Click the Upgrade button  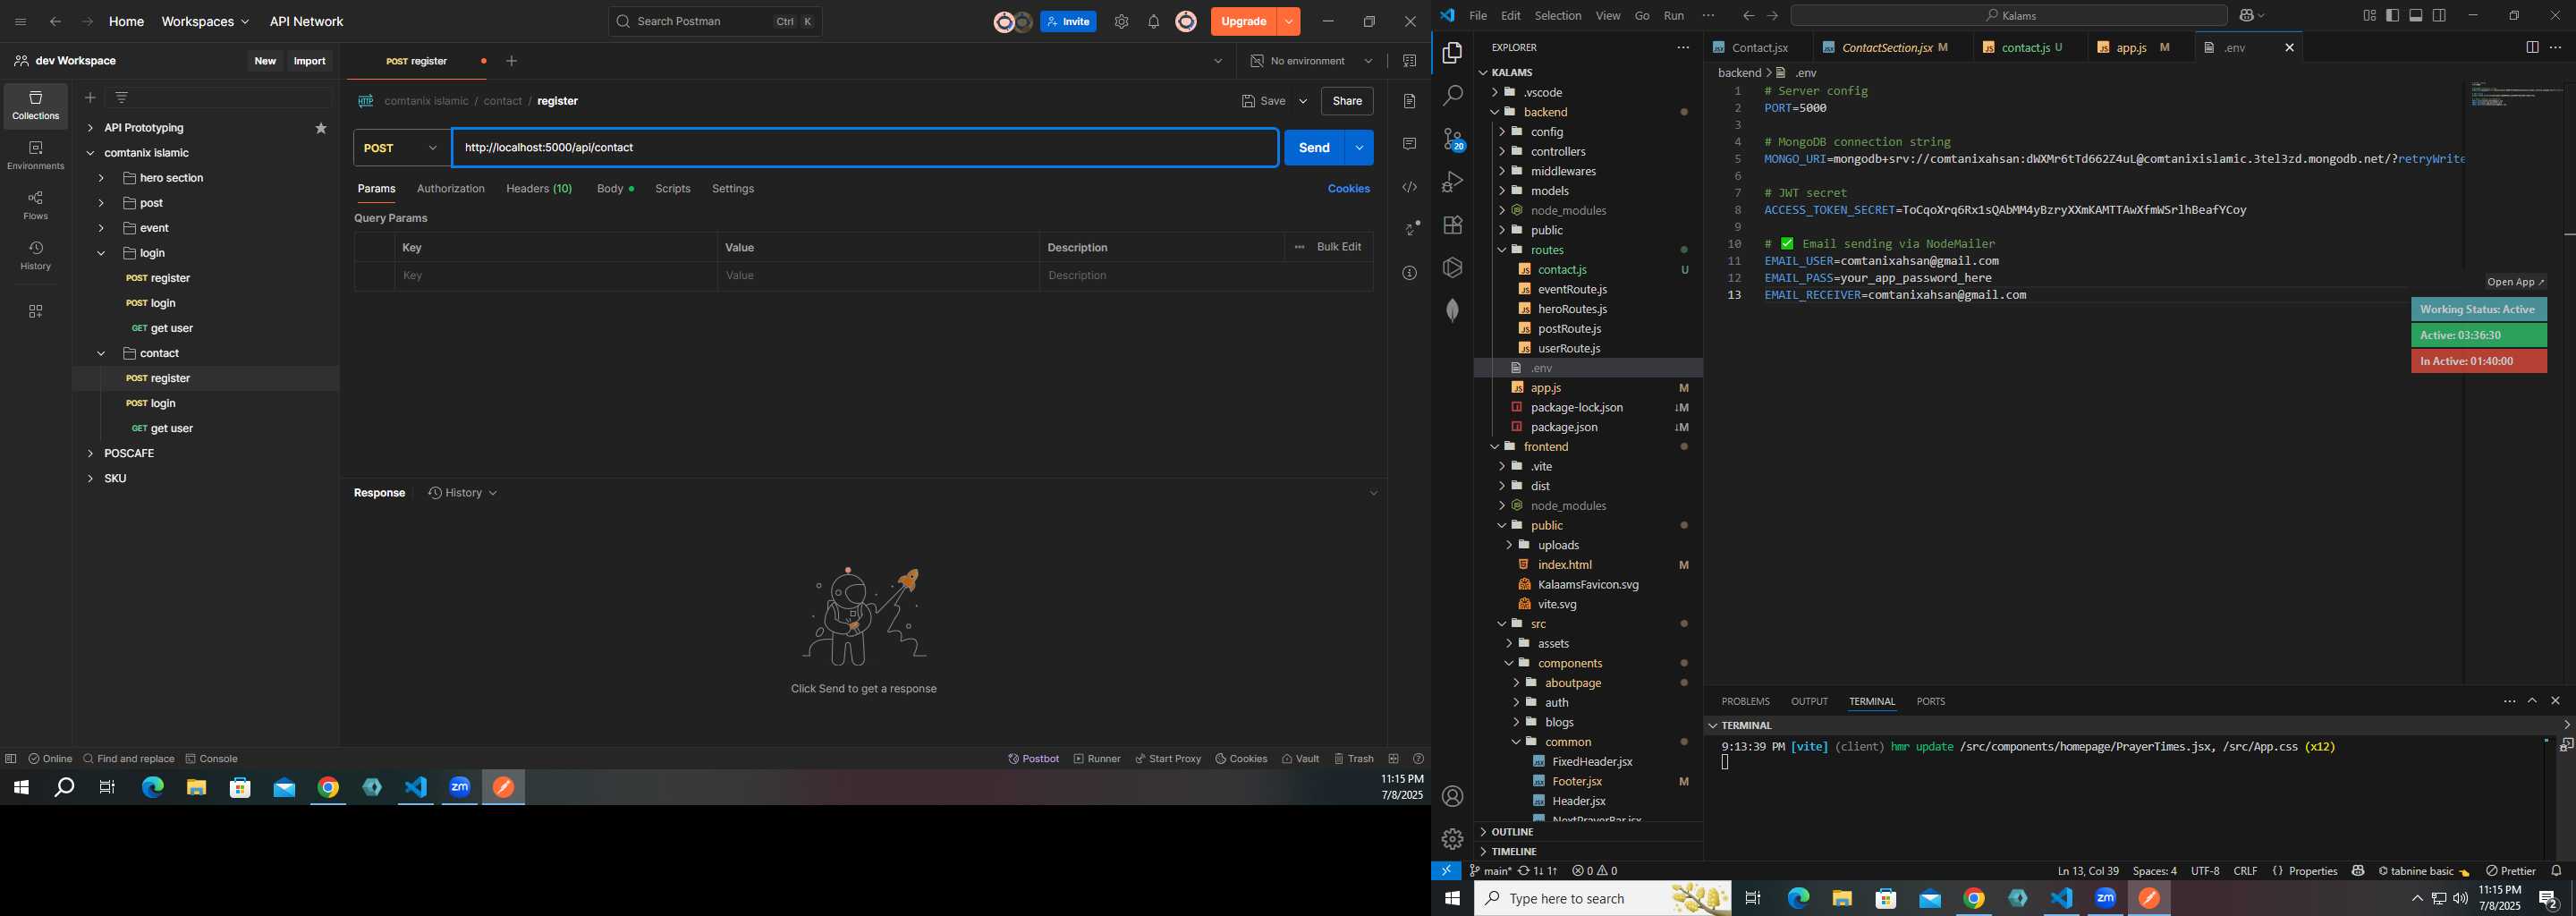coord(1244,22)
